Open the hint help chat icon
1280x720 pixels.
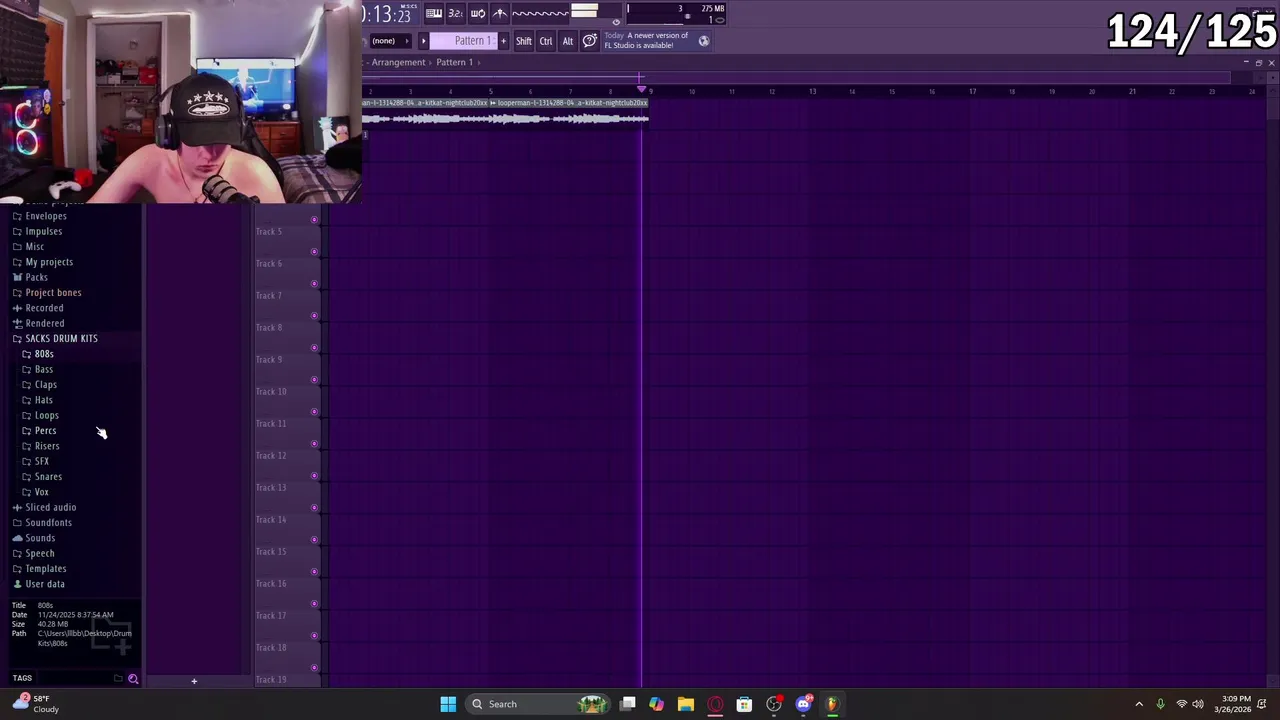coord(590,41)
